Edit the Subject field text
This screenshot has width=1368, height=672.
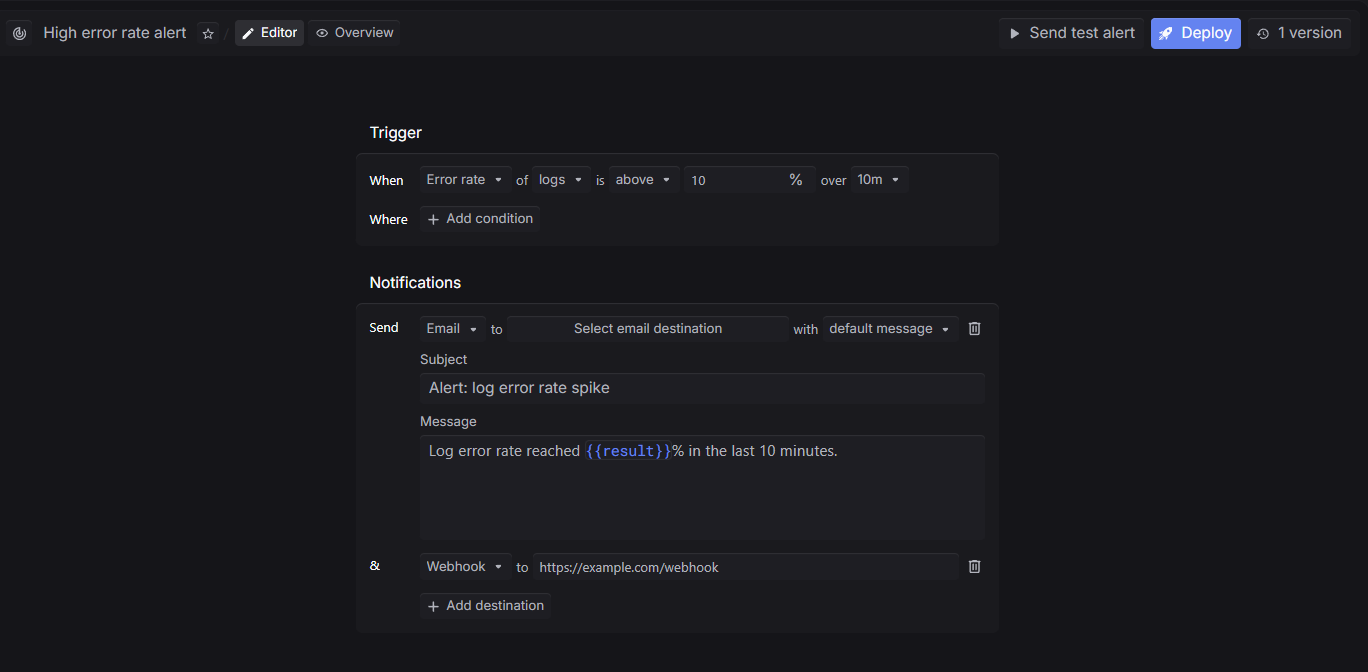coord(702,388)
